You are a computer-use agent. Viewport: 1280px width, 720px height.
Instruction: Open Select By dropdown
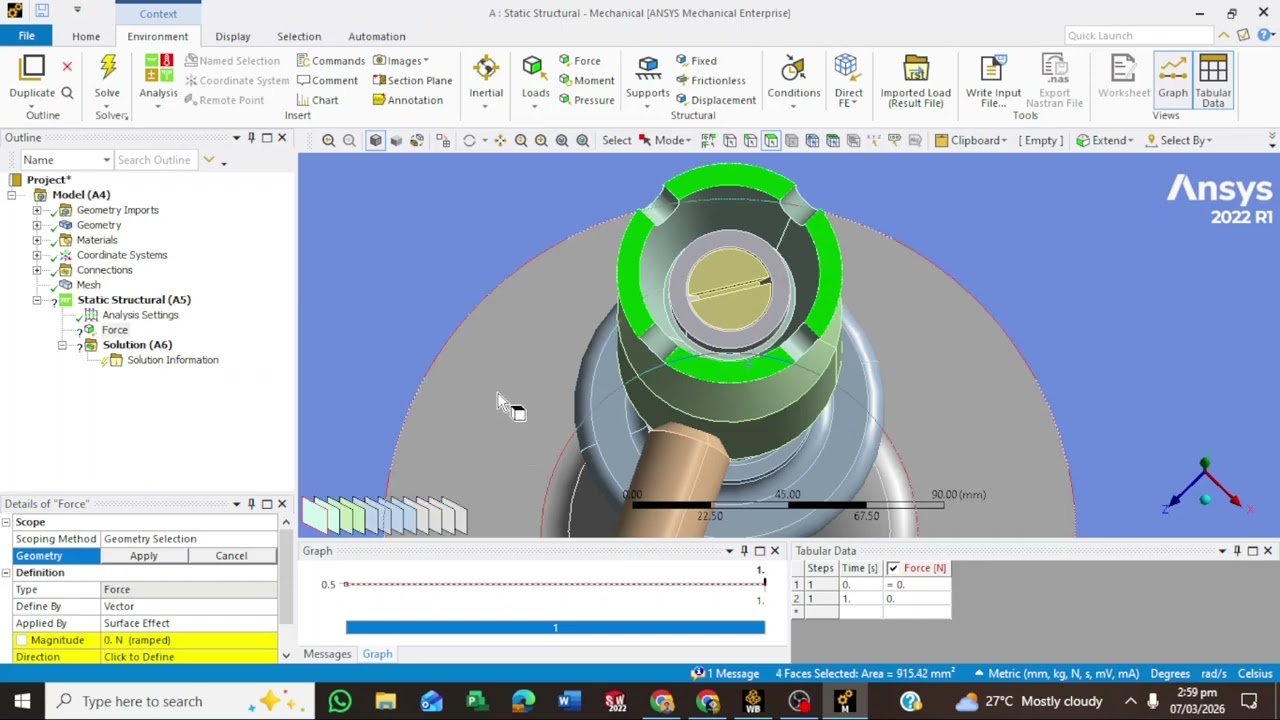coord(1179,140)
